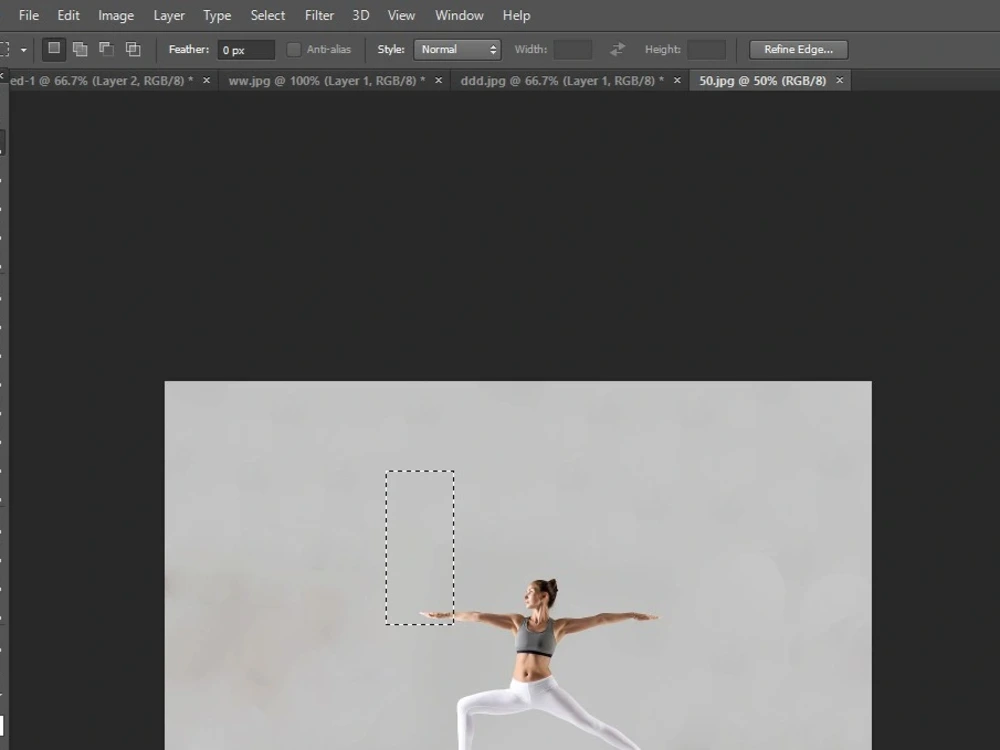
Task: Open the View menu
Action: (x=401, y=15)
